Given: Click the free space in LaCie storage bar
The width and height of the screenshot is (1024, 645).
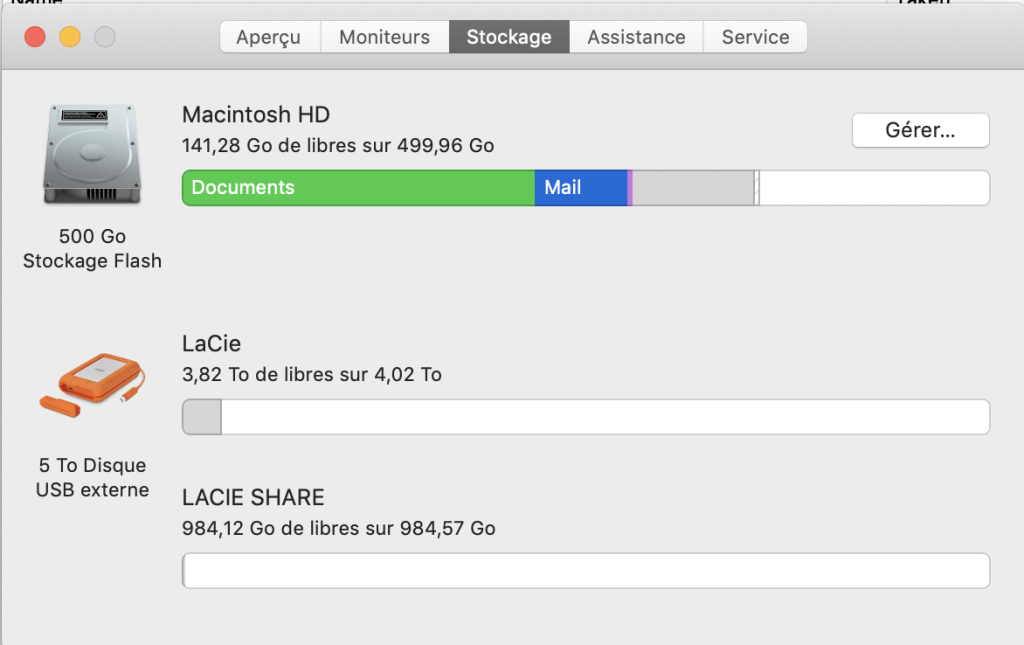Looking at the screenshot, I should (x=604, y=417).
